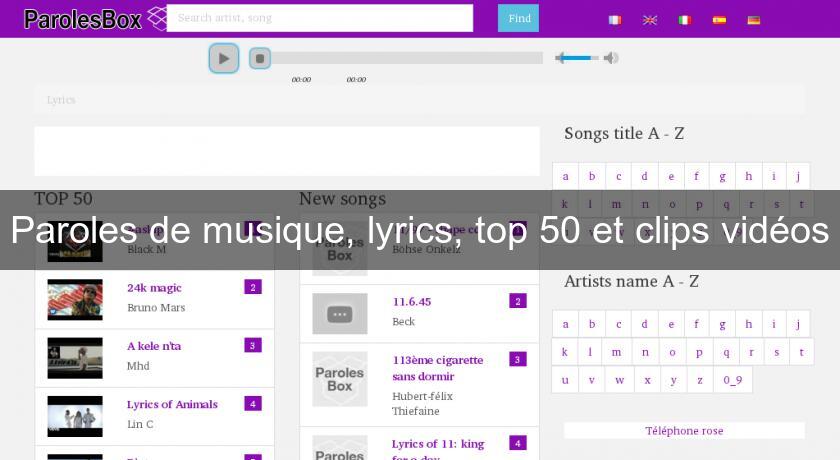The height and width of the screenshot is (460, 840).
Task: Start playback with the play button
Action: (224, 58)
